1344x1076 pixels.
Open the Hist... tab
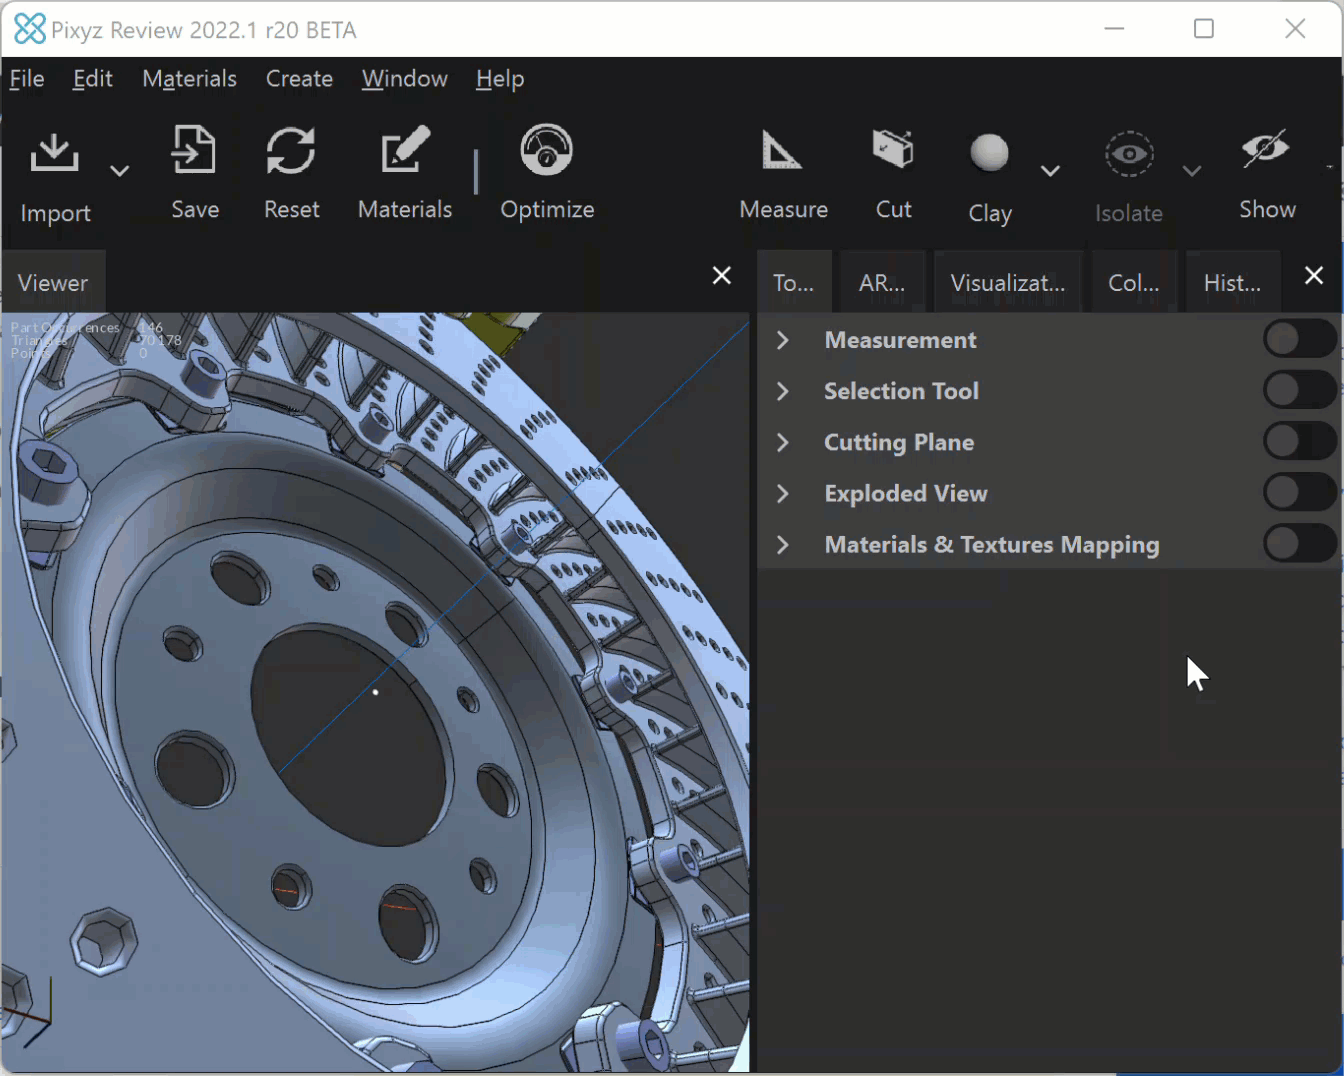[1232, 282]
